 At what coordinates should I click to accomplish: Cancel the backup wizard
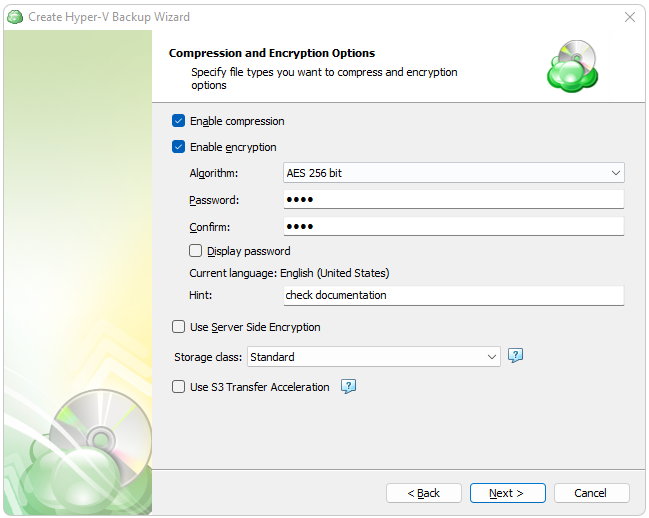tap(590, 493)
